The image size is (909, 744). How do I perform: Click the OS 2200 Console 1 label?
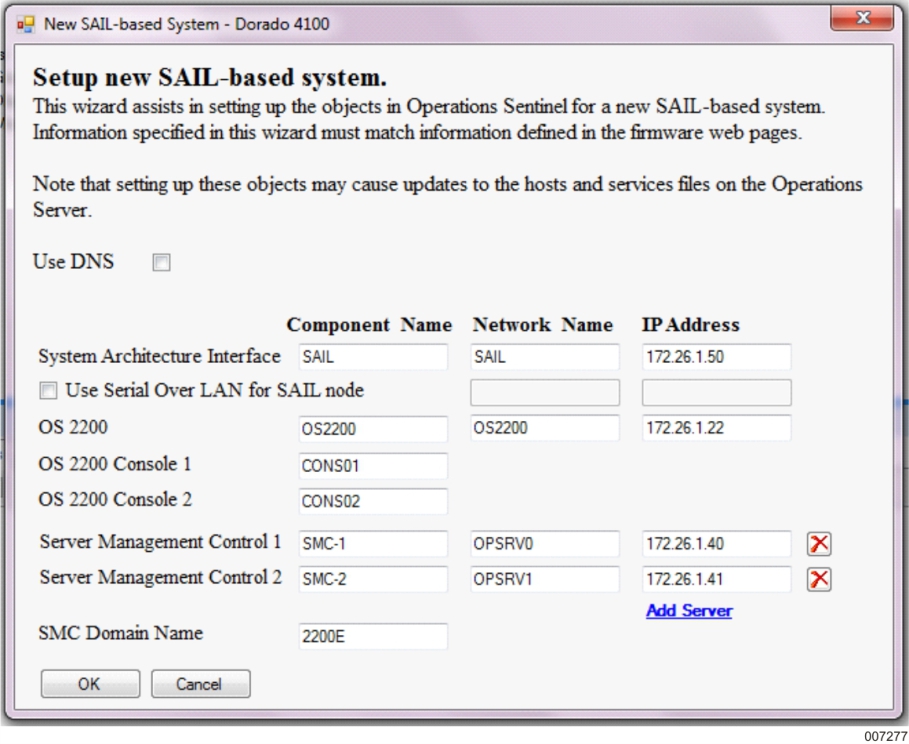click(115, 464)
